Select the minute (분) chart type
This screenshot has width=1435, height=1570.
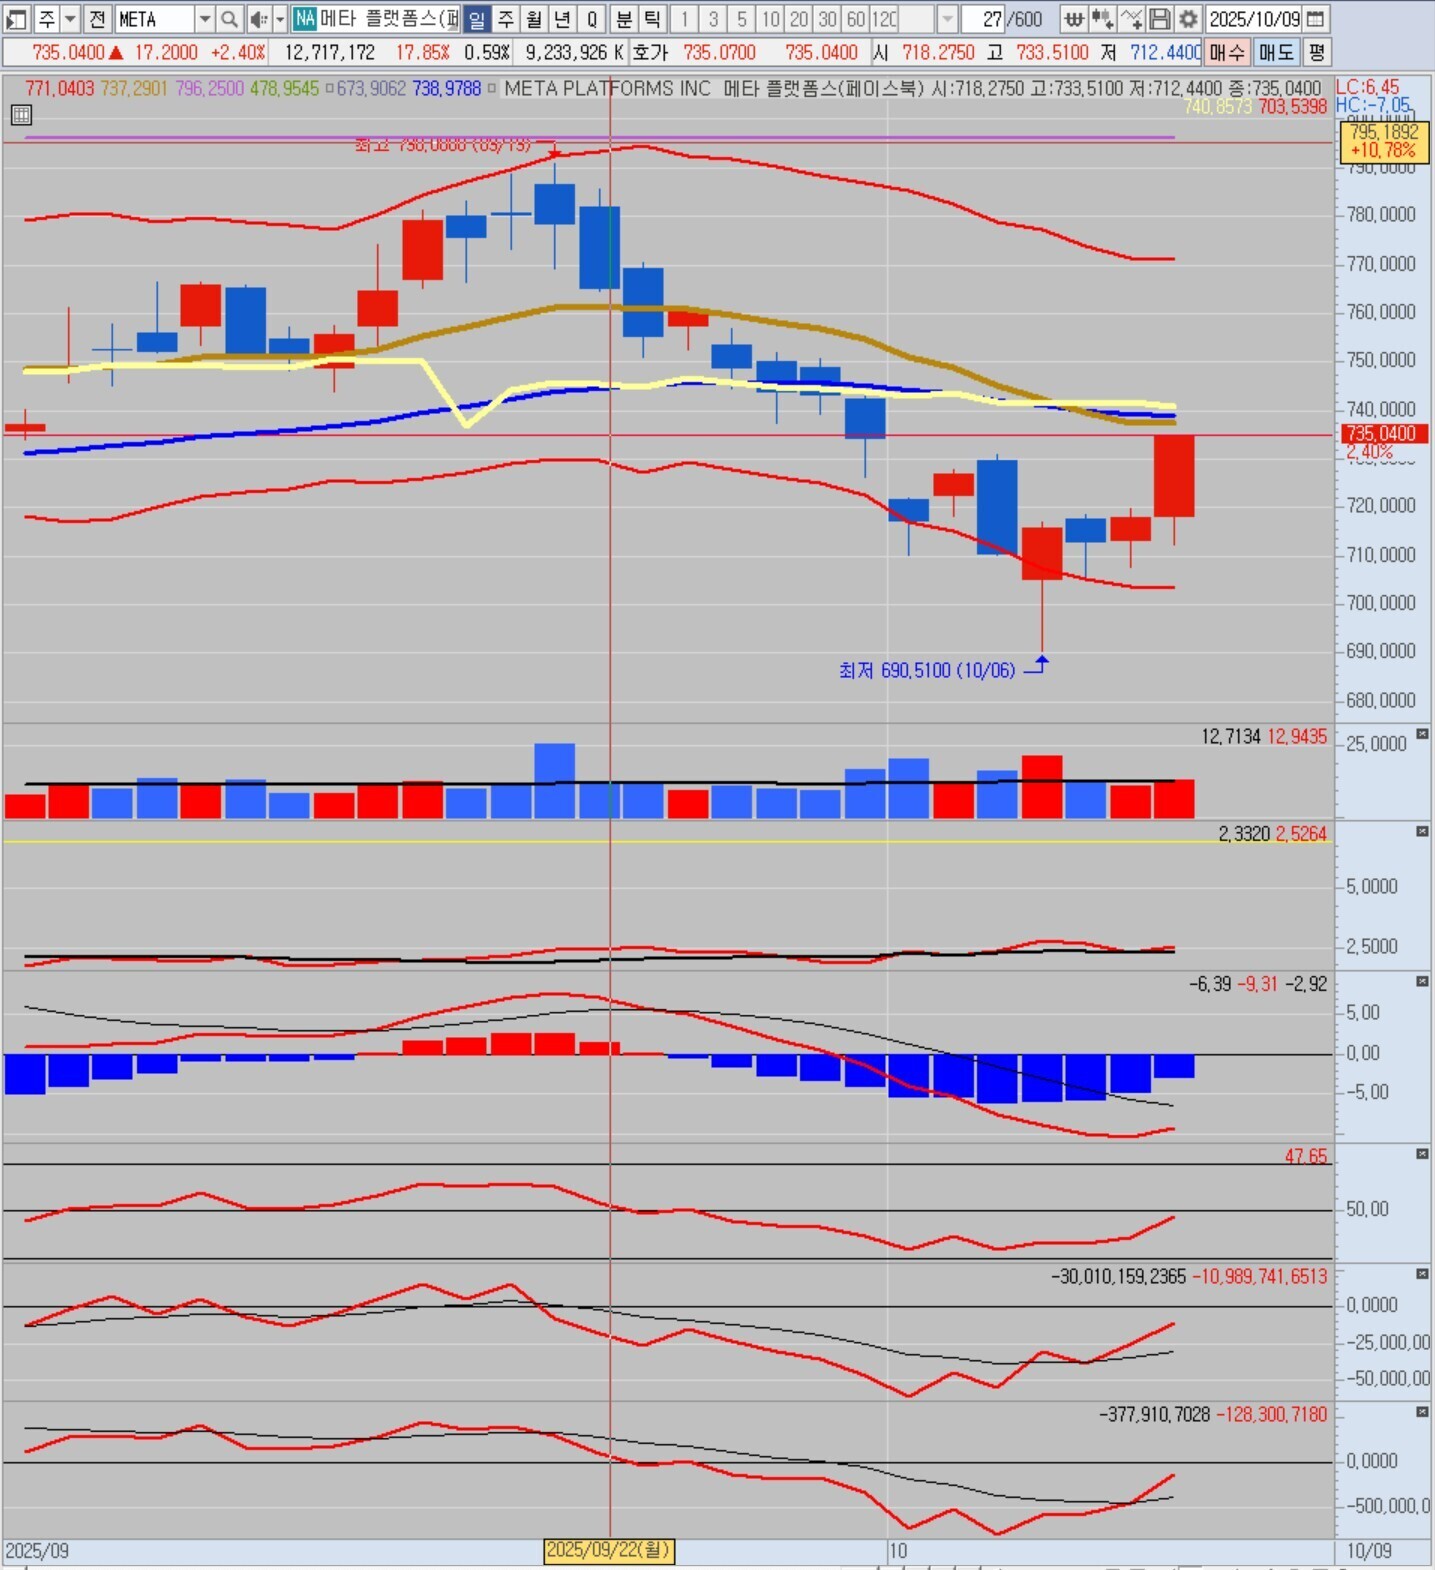pyautogui.click(x=624, y=19)
